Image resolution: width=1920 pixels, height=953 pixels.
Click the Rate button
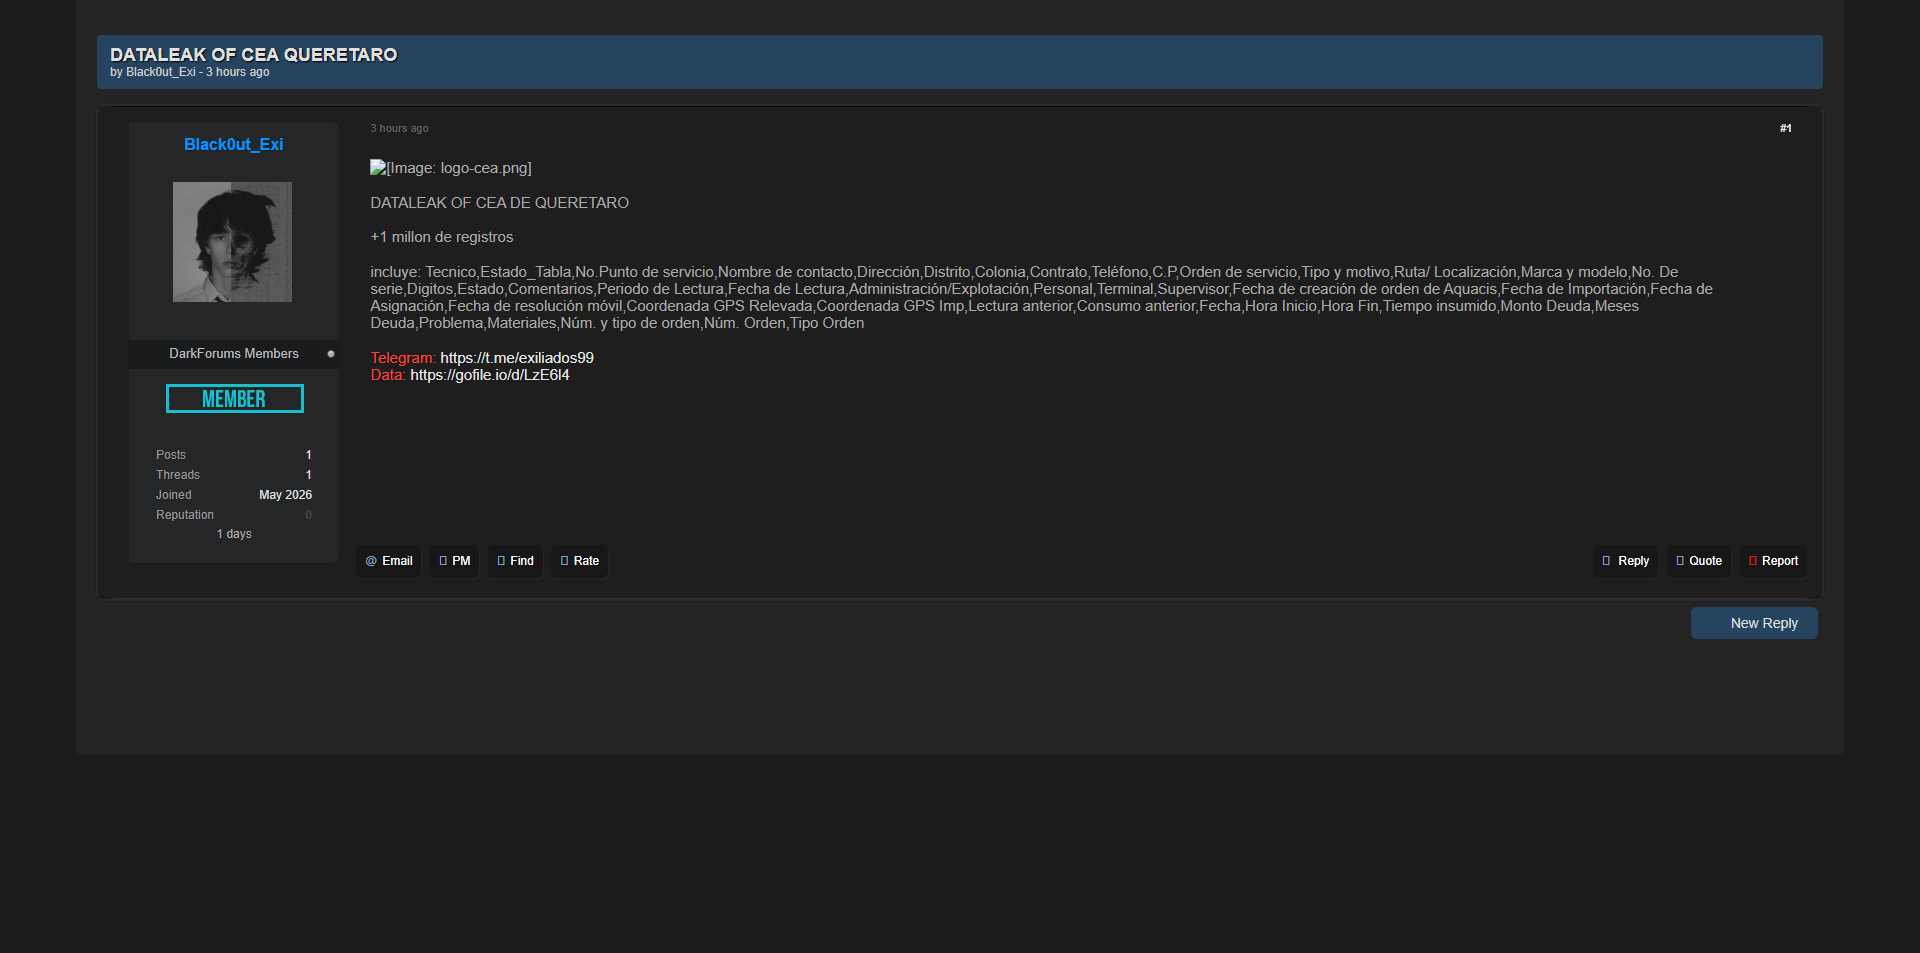(x=579, y=561)
